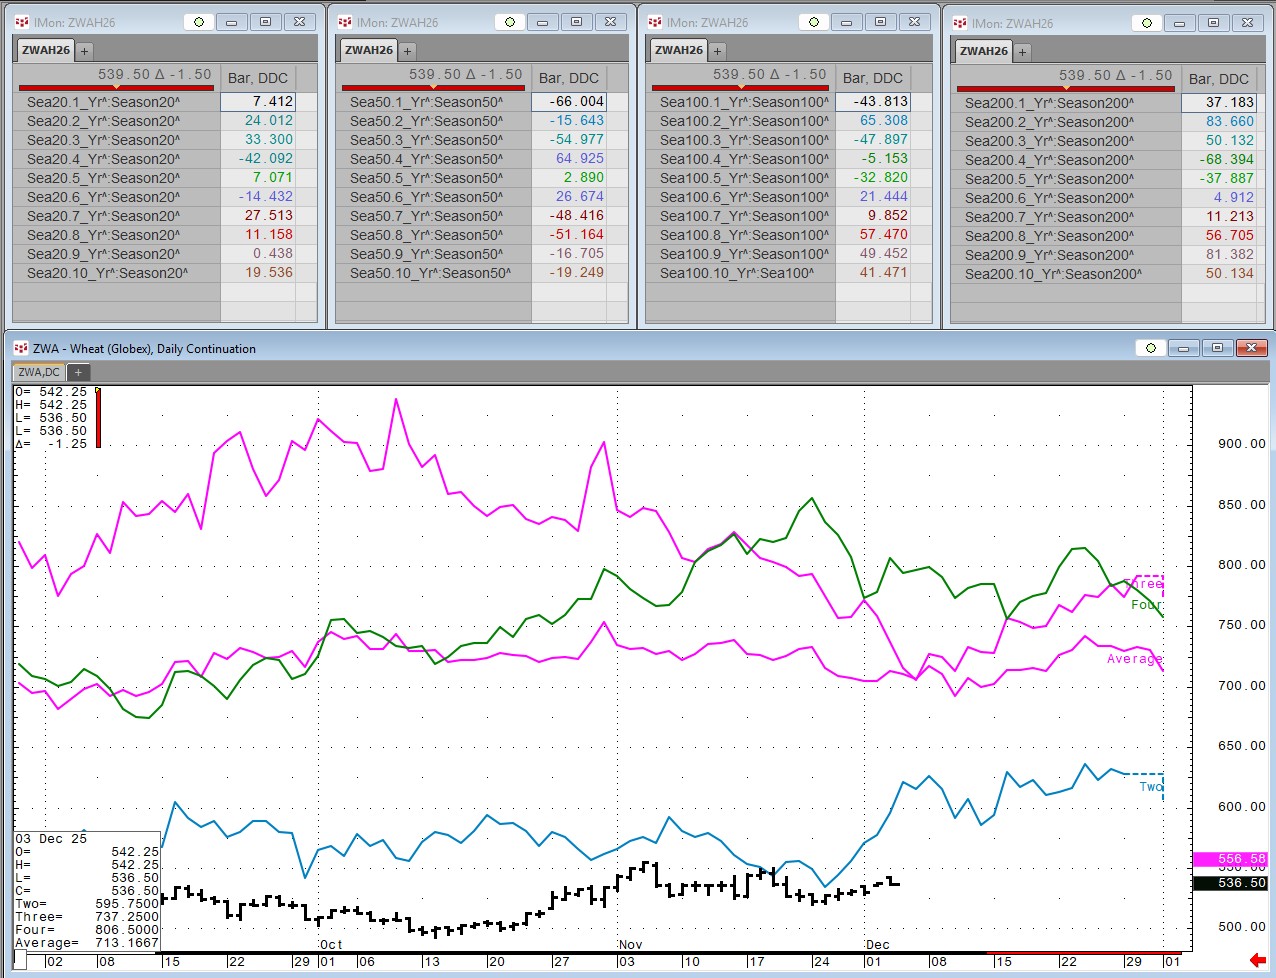This screenshot has width=1276, height=978.
Task: Click the Bar, DDC column header in the first IMon
Action: 258,78
